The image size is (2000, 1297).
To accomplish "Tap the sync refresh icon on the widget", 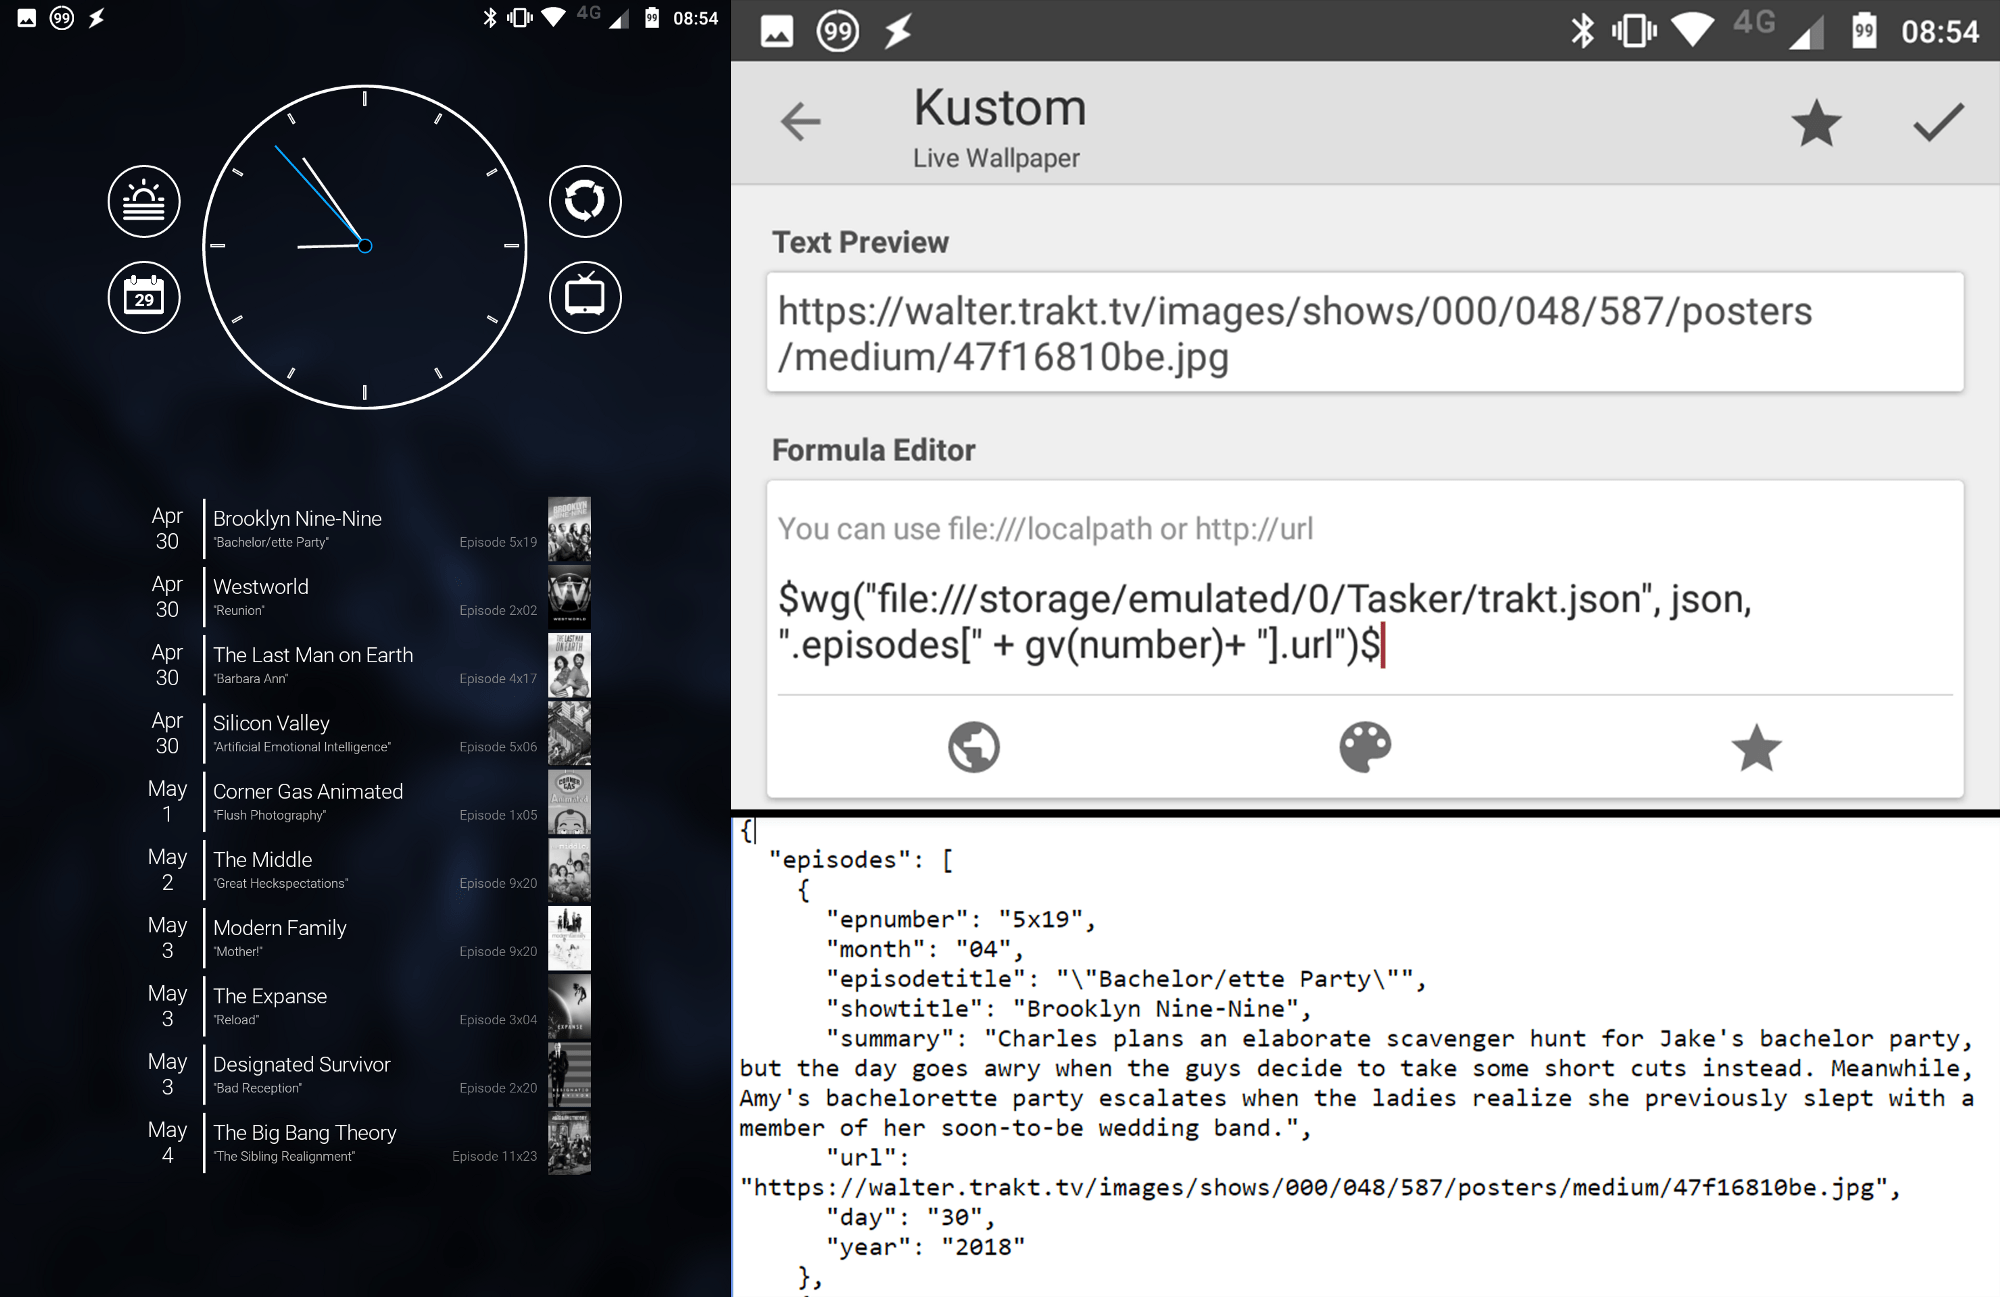I will pos(585,201).
